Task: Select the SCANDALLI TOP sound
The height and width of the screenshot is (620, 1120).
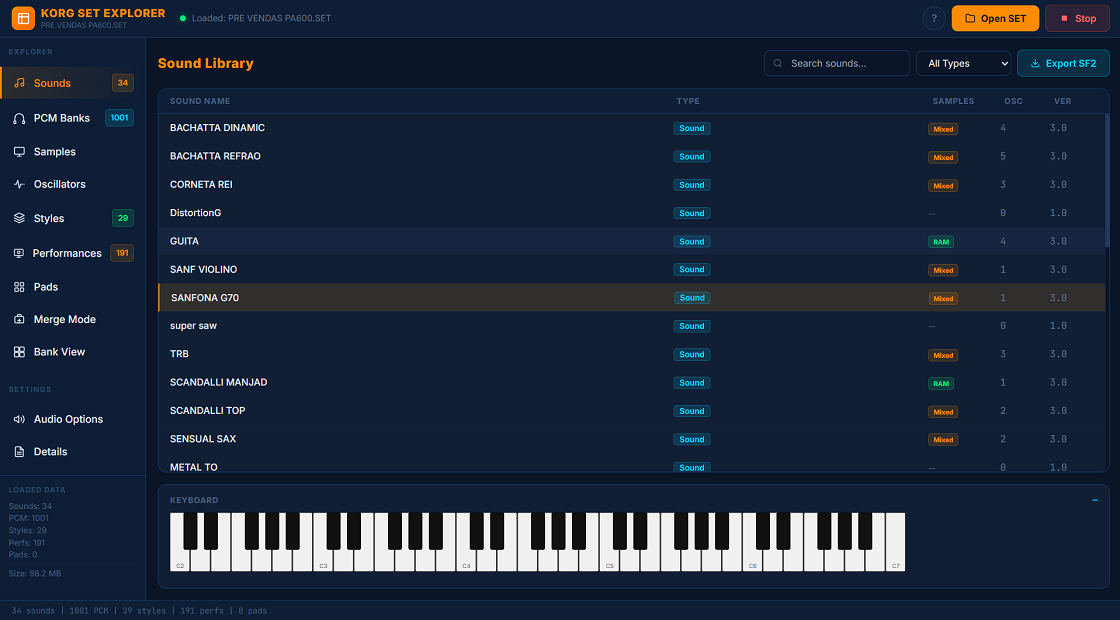Action: click(632, 411)
